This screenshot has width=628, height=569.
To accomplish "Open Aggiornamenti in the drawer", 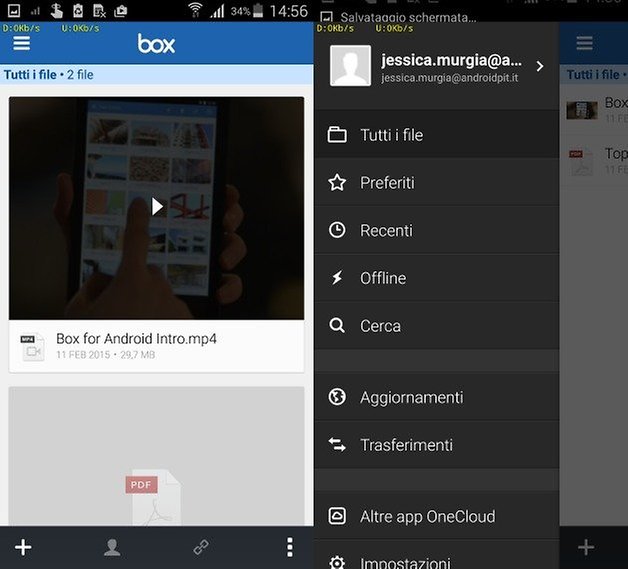I will [437, 397].
